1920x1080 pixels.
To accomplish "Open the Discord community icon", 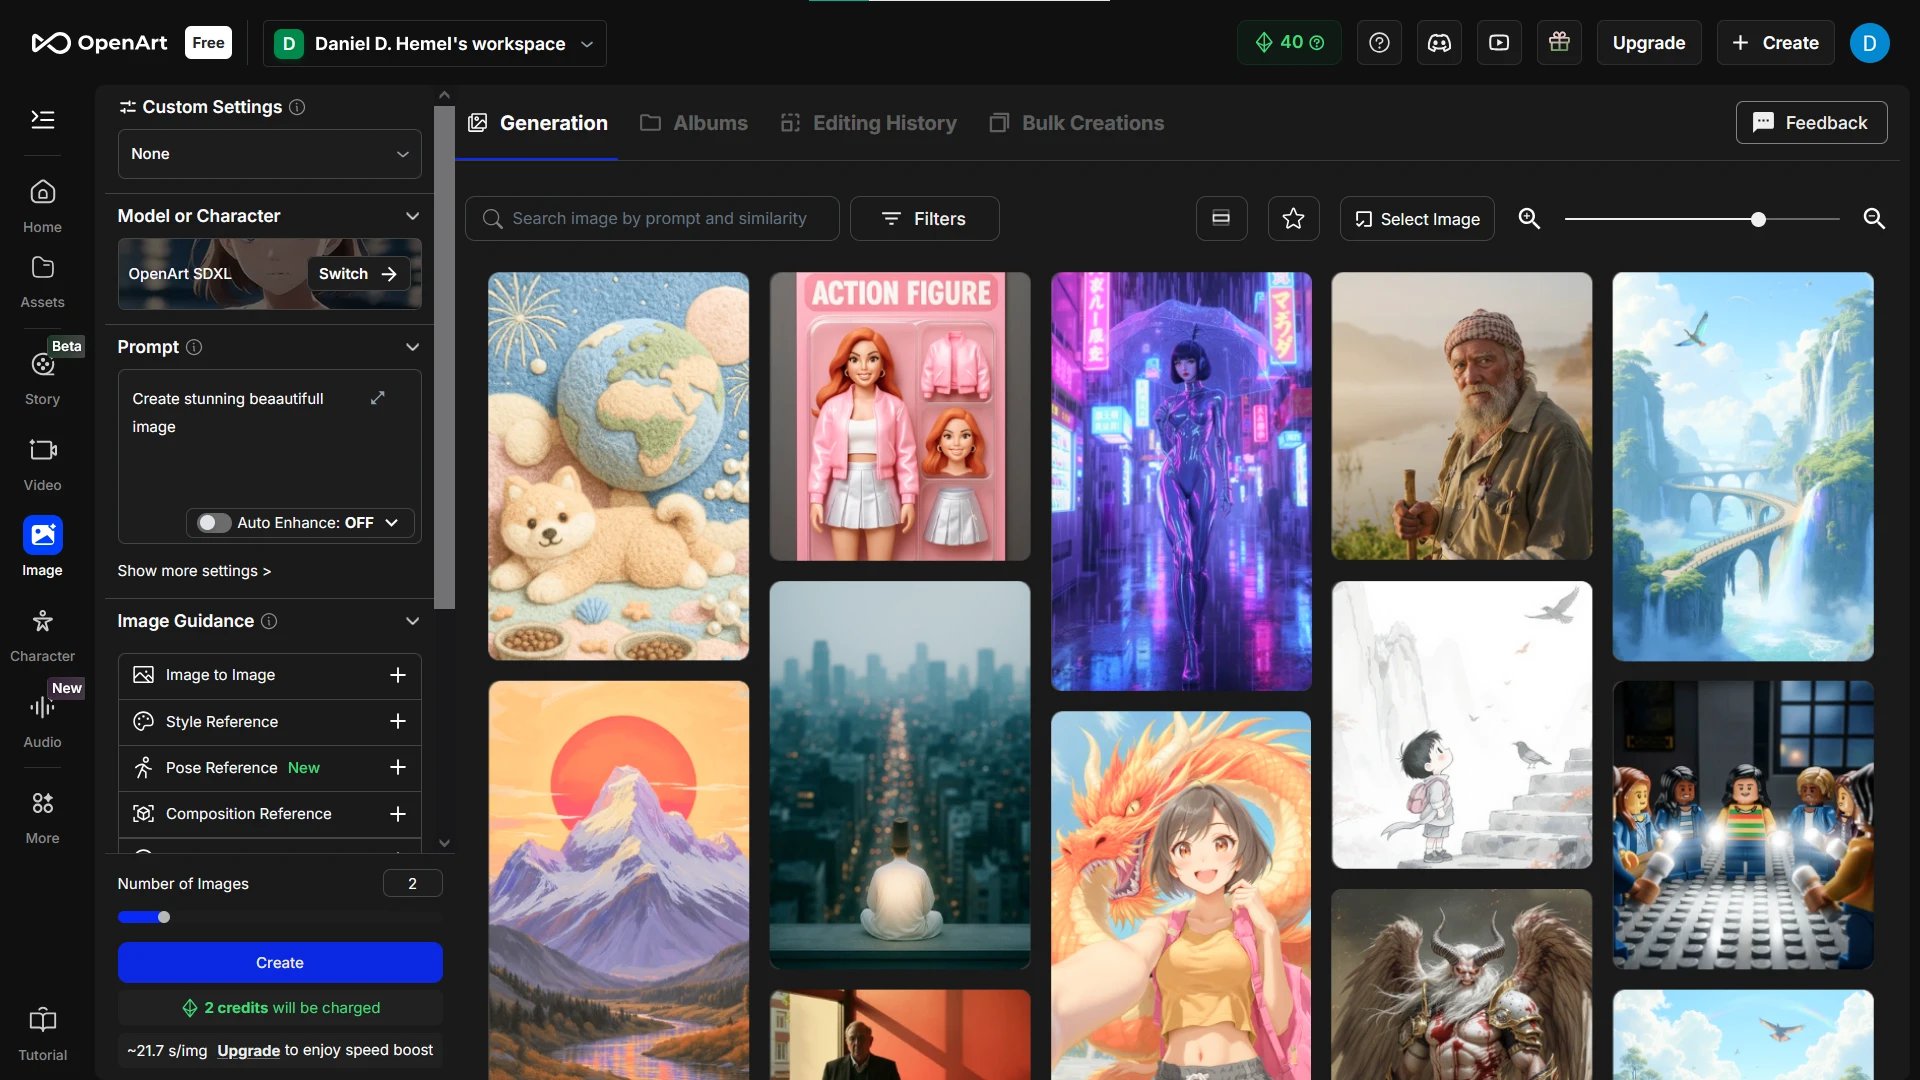I will click(1439, 42).
